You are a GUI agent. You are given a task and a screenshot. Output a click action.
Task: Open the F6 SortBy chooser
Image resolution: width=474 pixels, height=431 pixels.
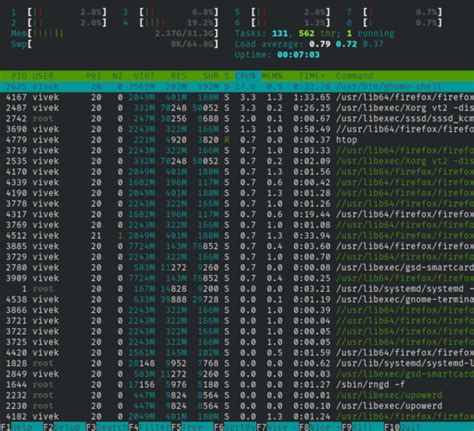235,427
